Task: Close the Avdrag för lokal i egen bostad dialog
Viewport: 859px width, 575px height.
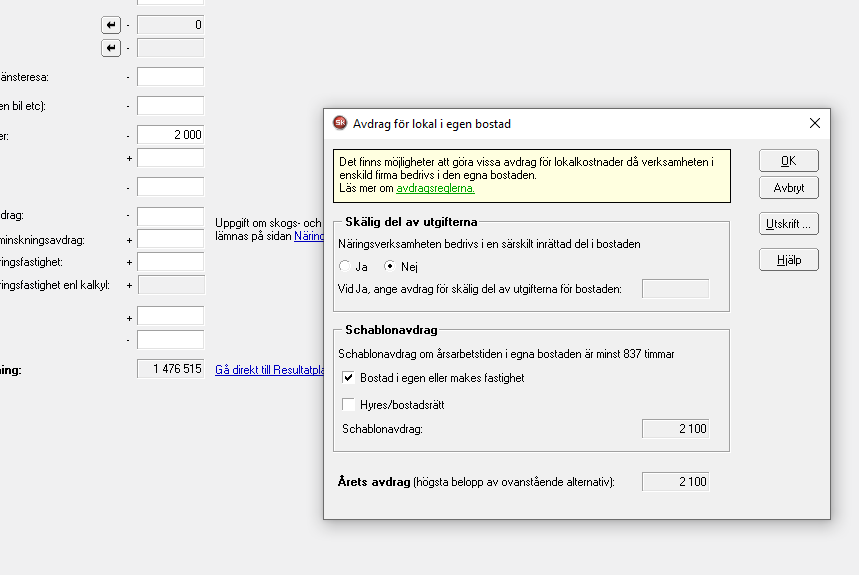Action: tap(814, 124)
